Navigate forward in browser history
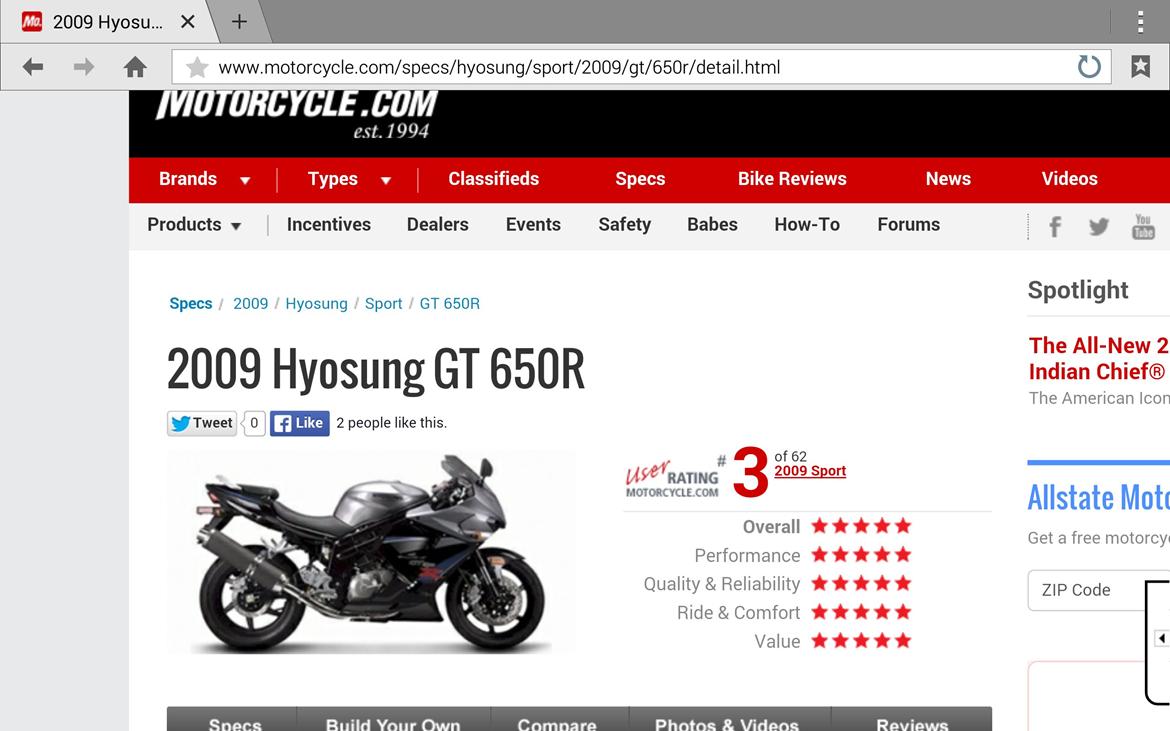 [84, 66]
